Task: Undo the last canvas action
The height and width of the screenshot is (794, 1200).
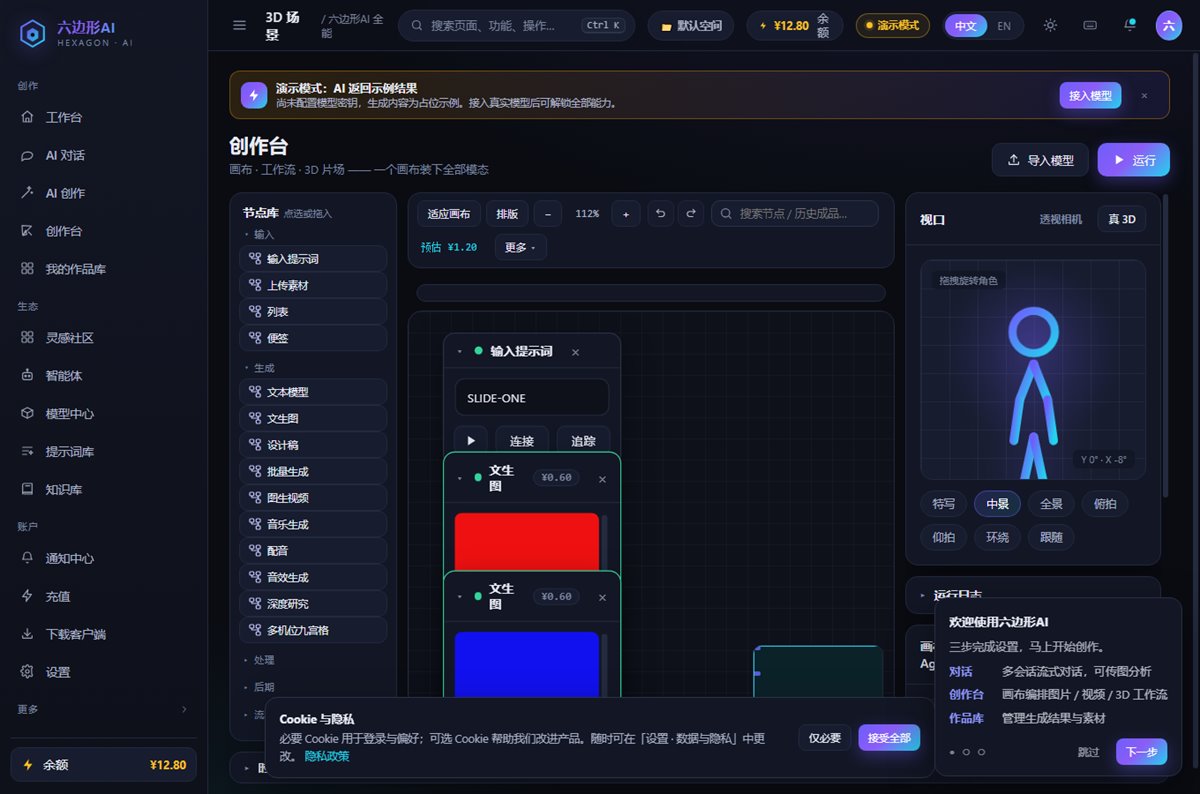Action: [660, 214]
